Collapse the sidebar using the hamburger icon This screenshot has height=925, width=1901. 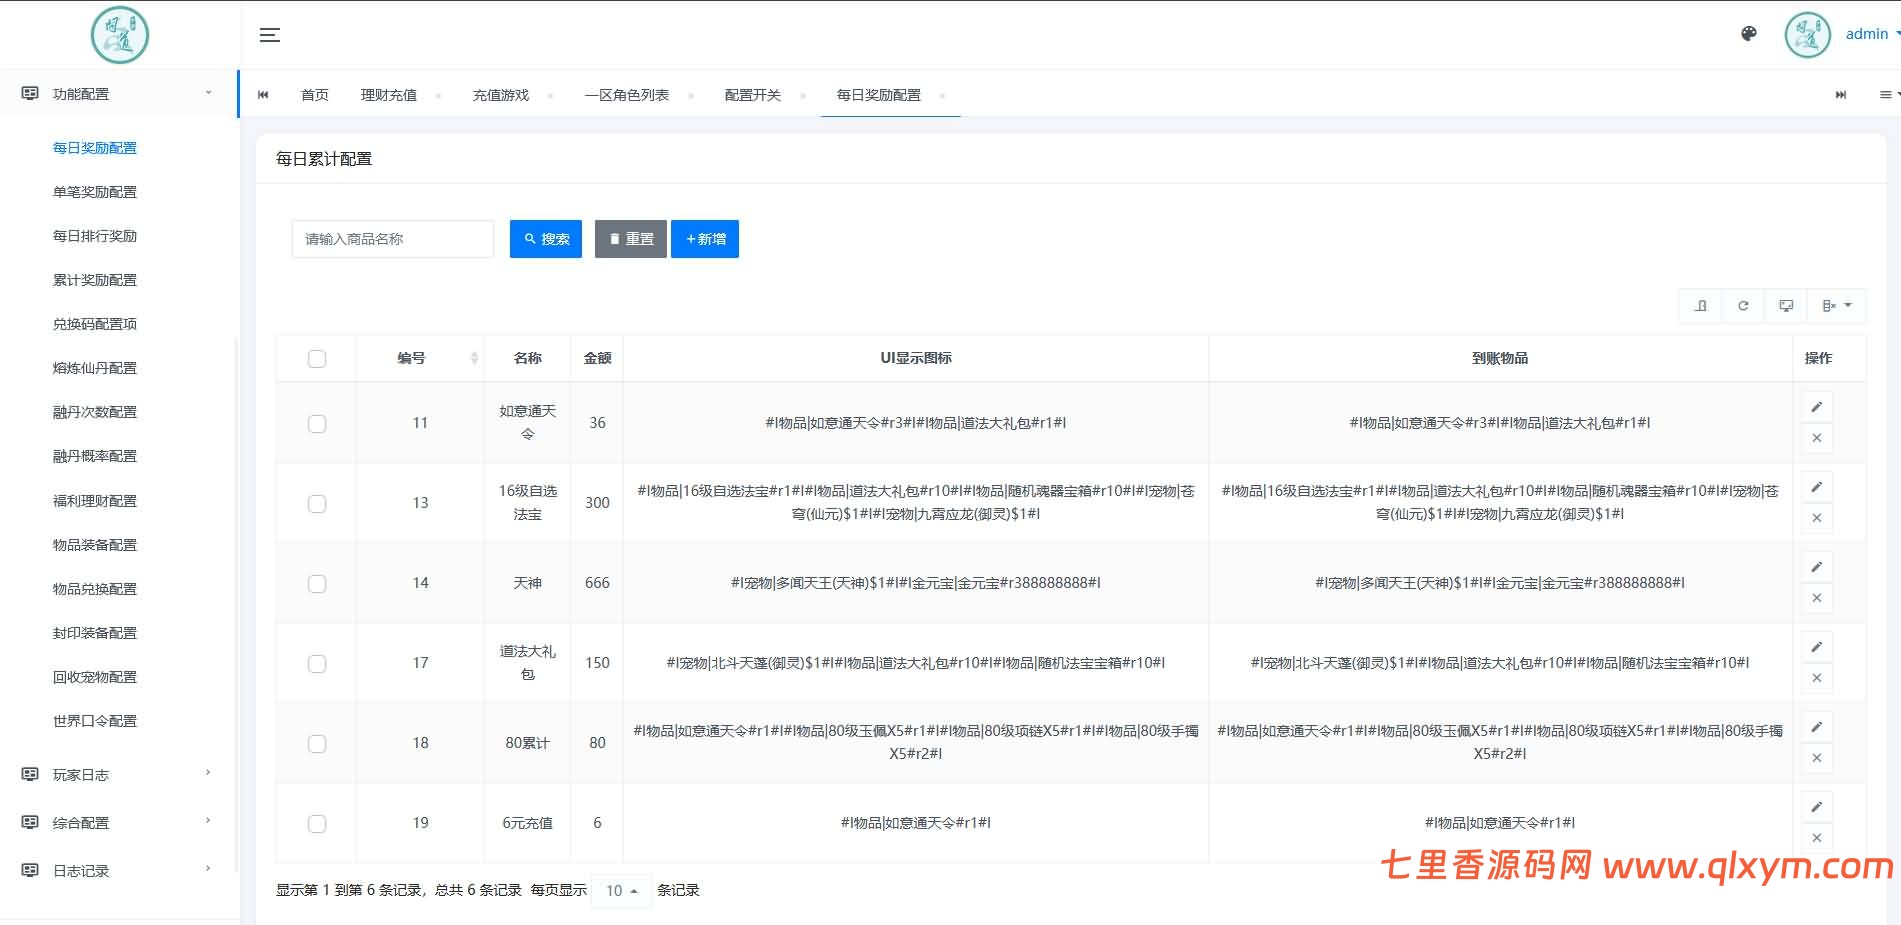268,34
